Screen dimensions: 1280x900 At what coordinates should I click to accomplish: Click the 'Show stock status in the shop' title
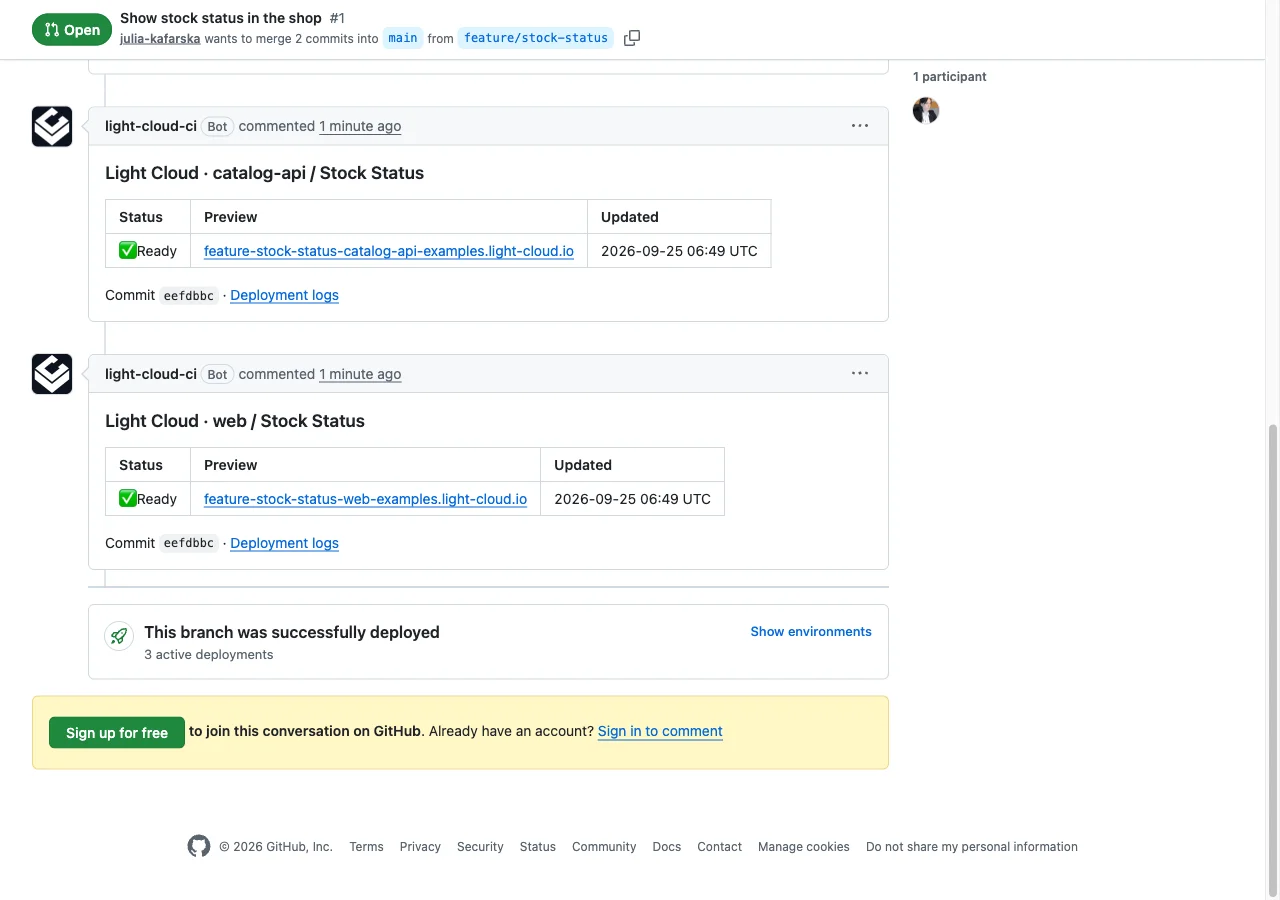point(221,18)
